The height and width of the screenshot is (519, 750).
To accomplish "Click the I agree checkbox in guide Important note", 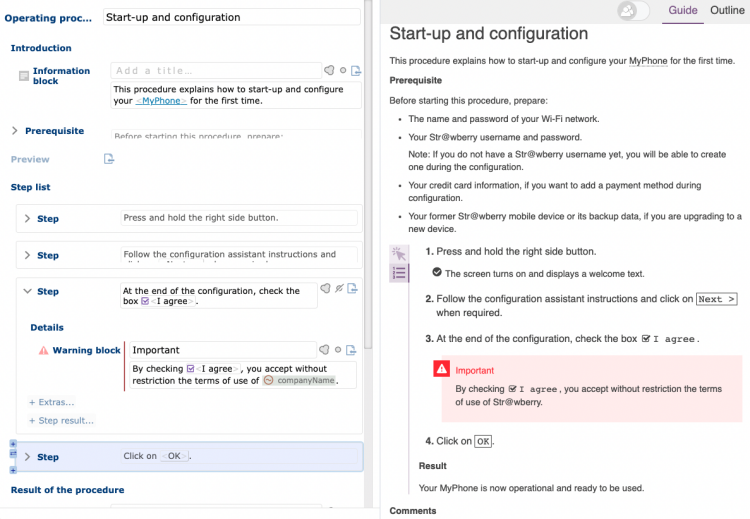I will 512,389.
